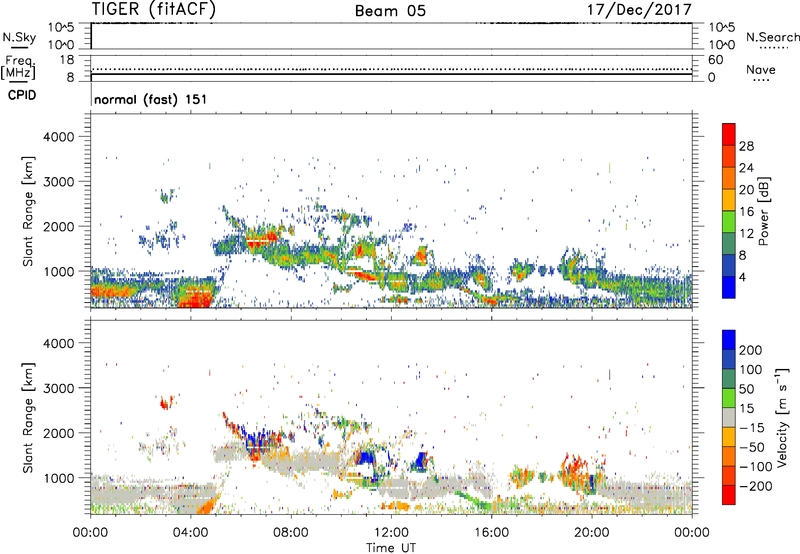This screenshot has height=554, width=800.
Task: Click the 08:00 time axis tick label
Action: (291, 533)
